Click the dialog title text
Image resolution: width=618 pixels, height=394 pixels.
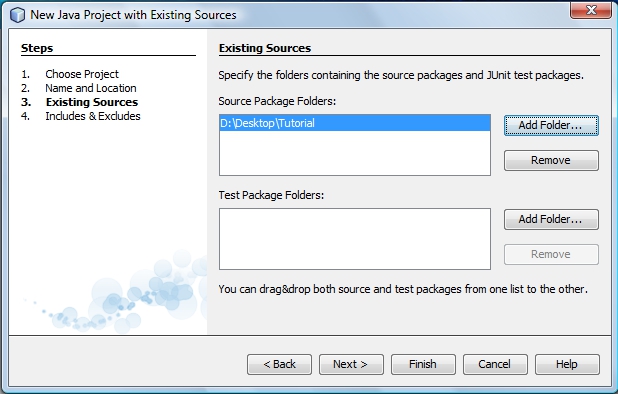point(133,15)
